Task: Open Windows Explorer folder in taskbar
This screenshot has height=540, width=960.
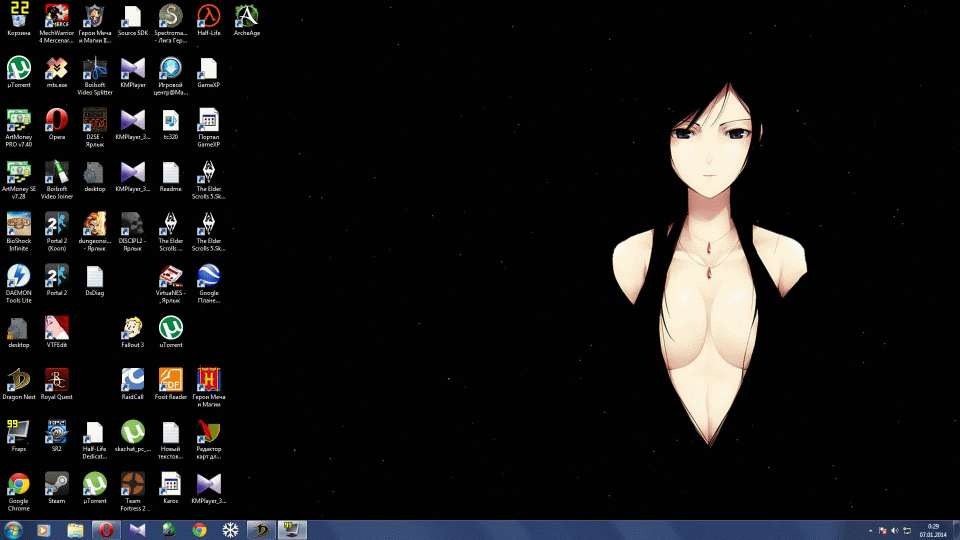Action: tap(75, 530)
